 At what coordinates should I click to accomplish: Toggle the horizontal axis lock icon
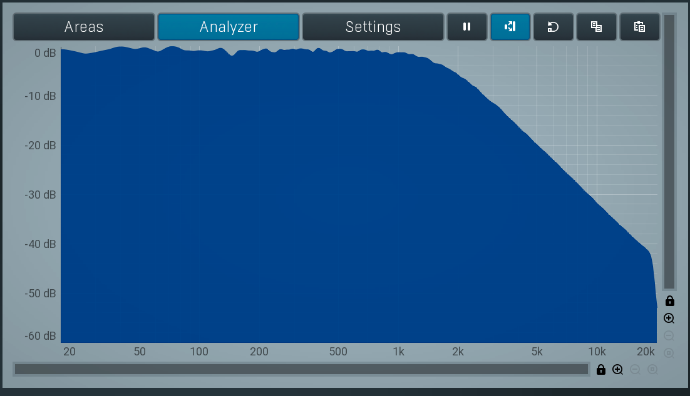tap(601, 370)
